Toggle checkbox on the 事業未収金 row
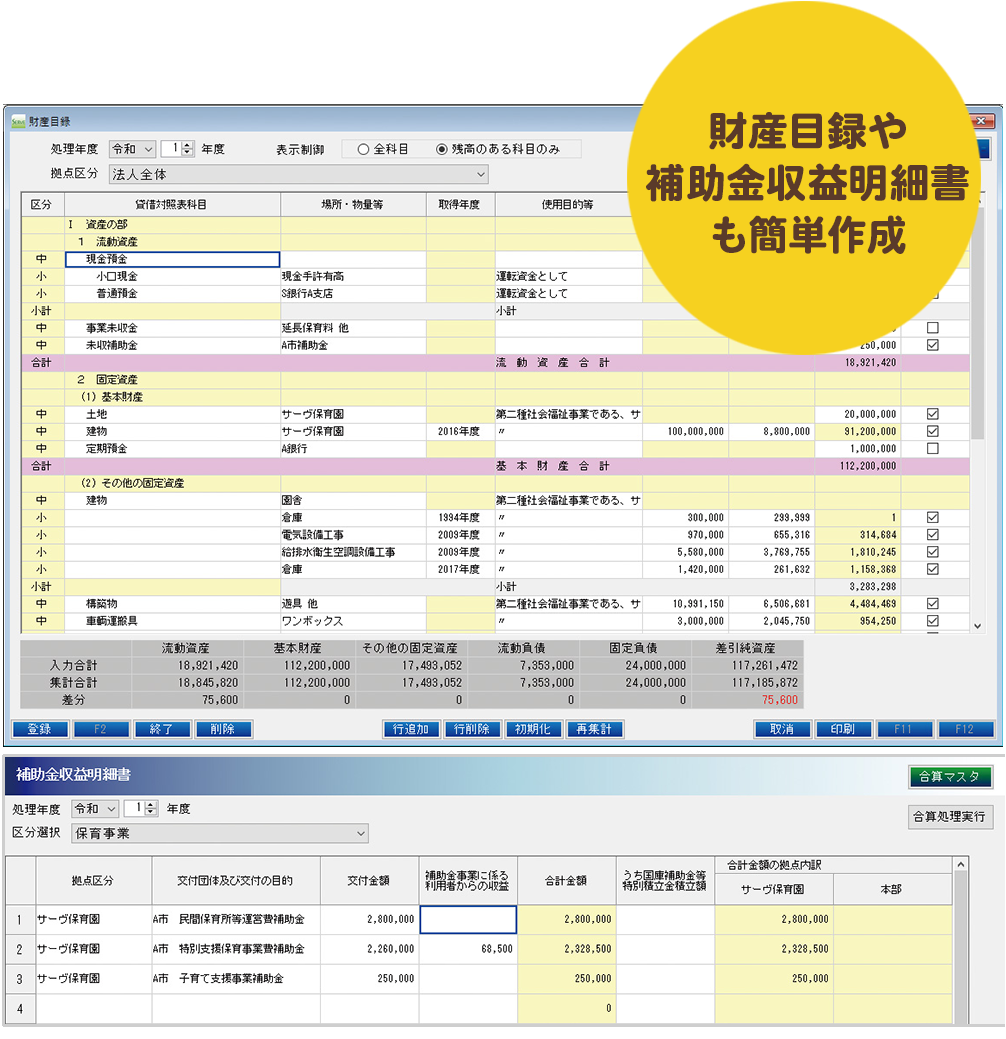 coord(932,328)
